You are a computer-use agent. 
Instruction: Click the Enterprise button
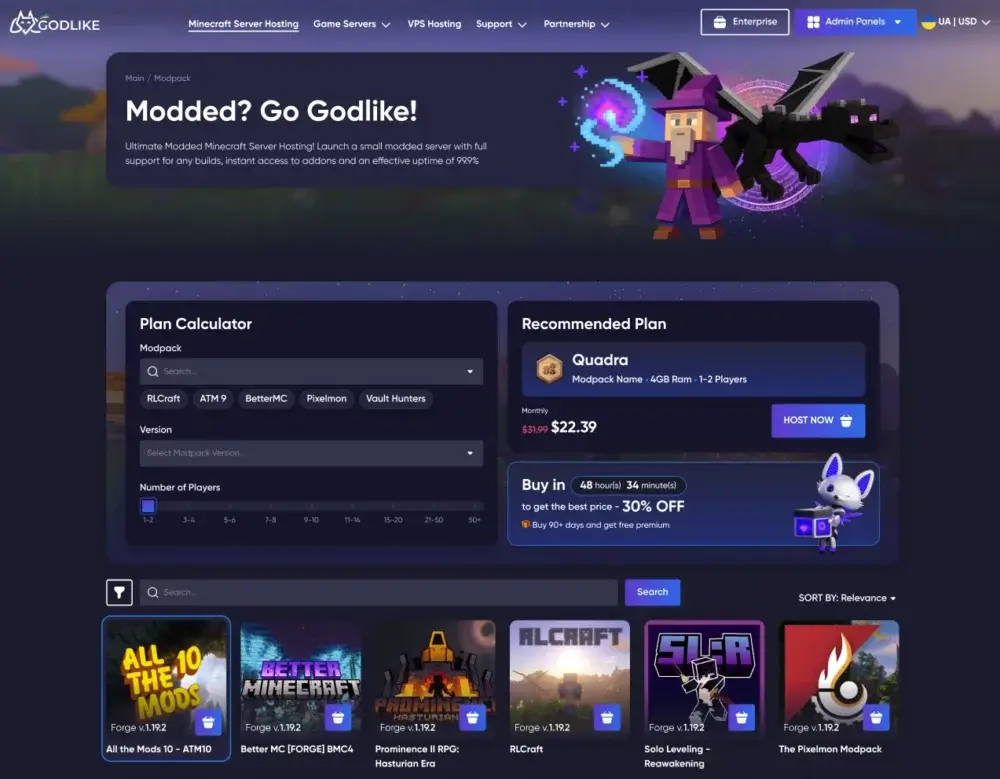point(744,22)
